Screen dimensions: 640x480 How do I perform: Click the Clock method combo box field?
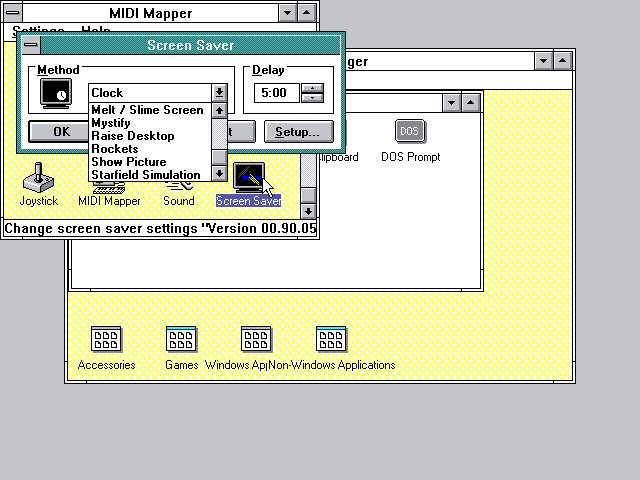[150, 93]
